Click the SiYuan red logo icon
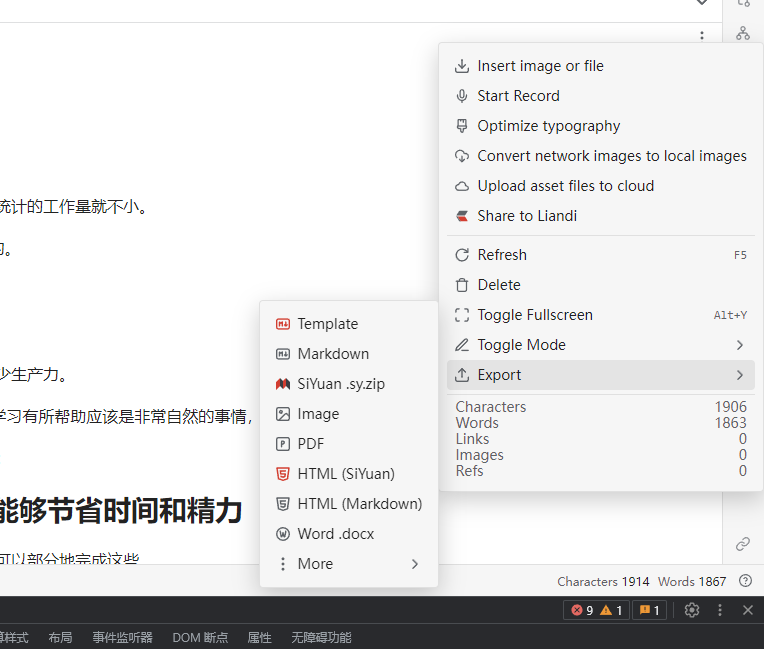 coord(283,384)
